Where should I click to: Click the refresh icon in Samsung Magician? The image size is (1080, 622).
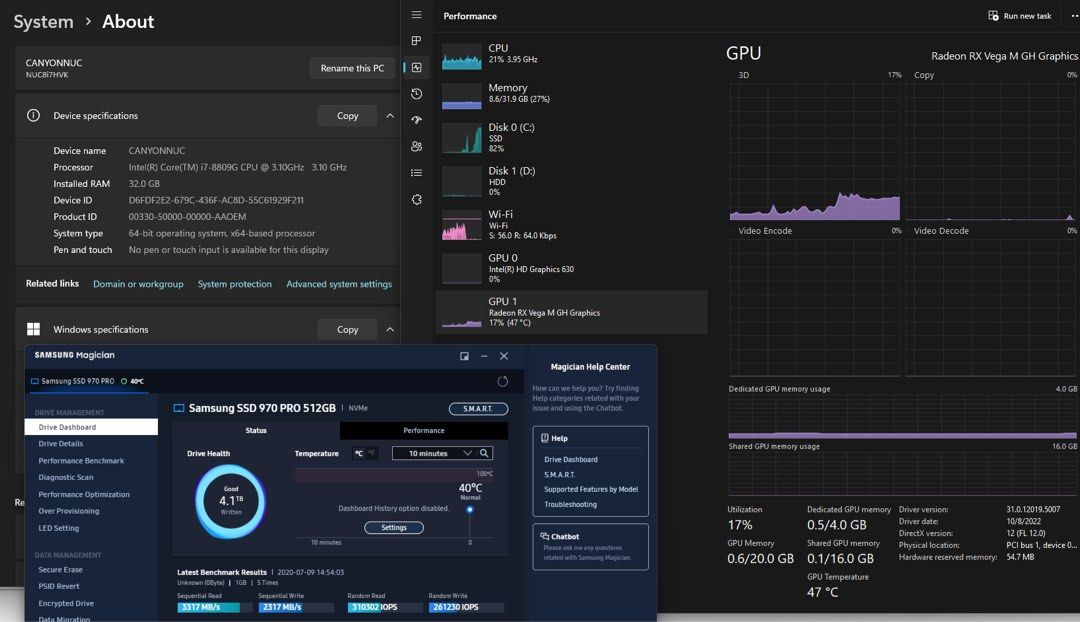(502, 381)
